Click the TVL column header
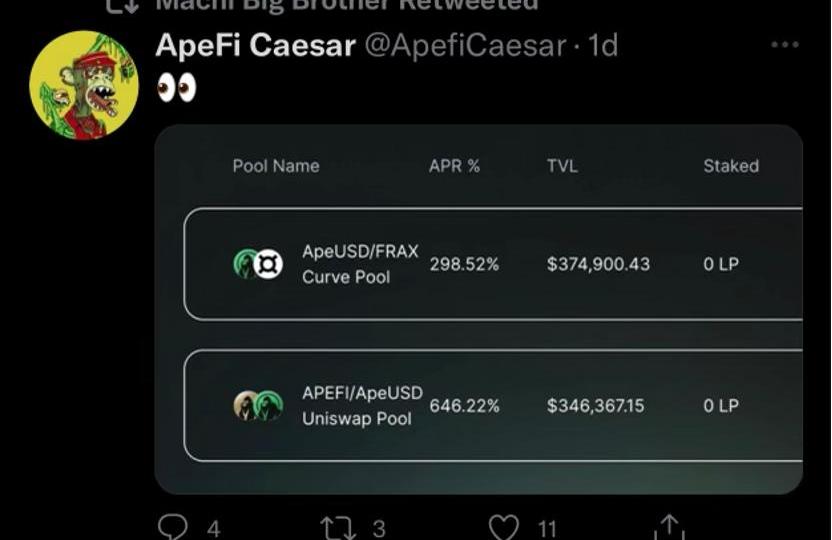The image size is (832, 540). 562,166
